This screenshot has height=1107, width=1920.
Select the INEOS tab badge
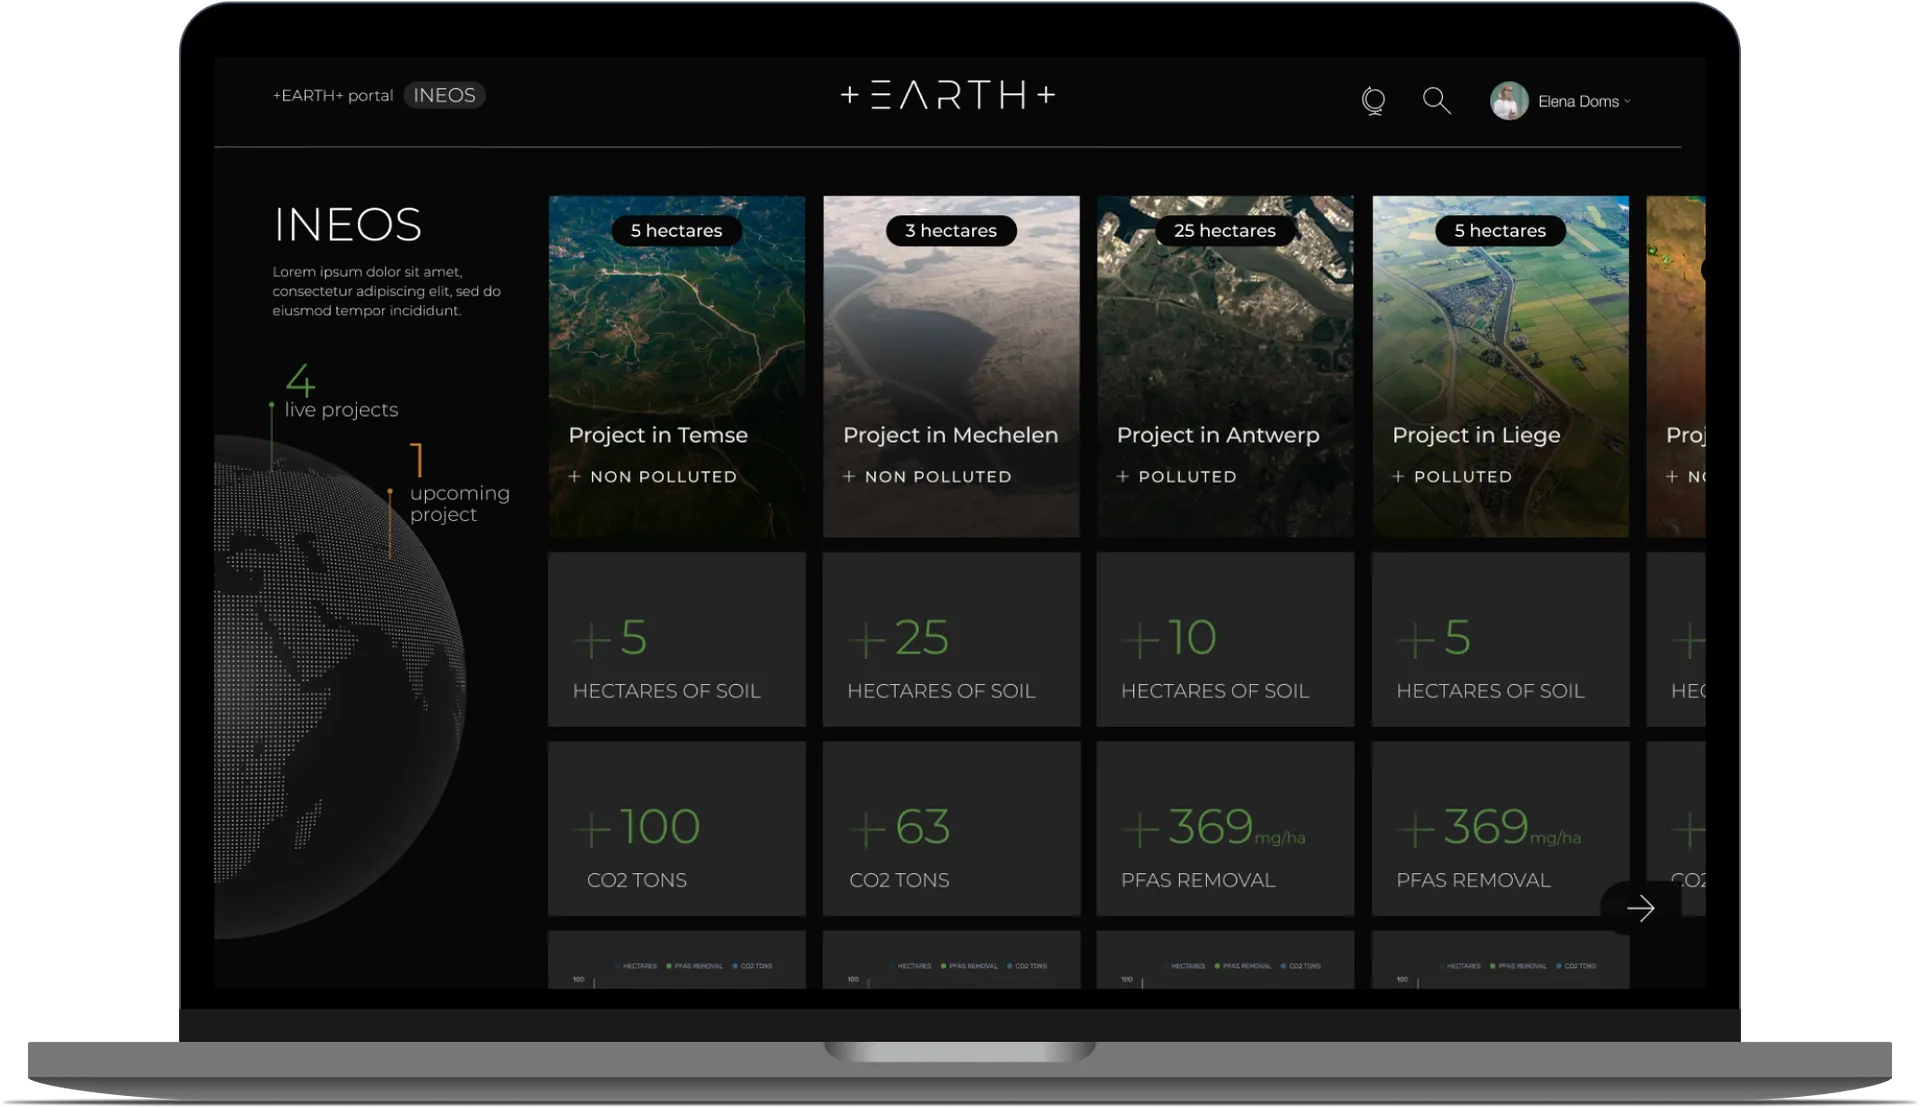pos(444,94)
